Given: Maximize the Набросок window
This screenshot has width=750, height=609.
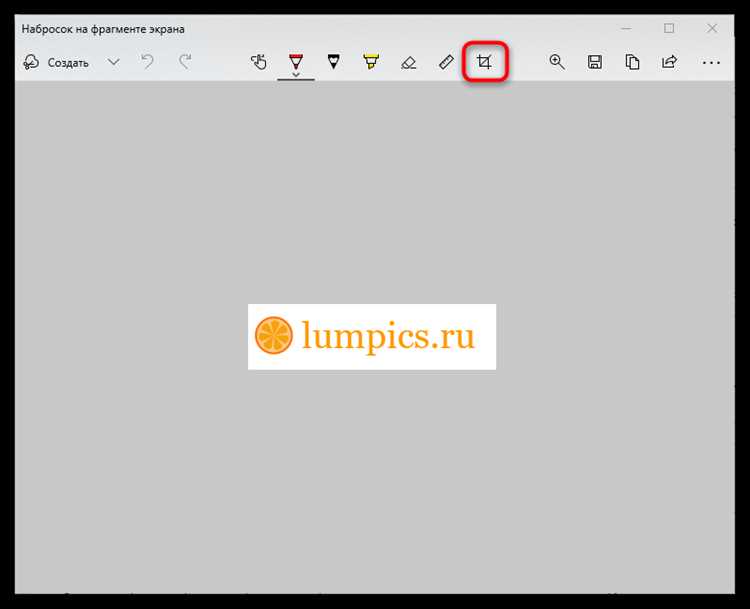Looking at the screenshot, I should click(x=669, y=29).
